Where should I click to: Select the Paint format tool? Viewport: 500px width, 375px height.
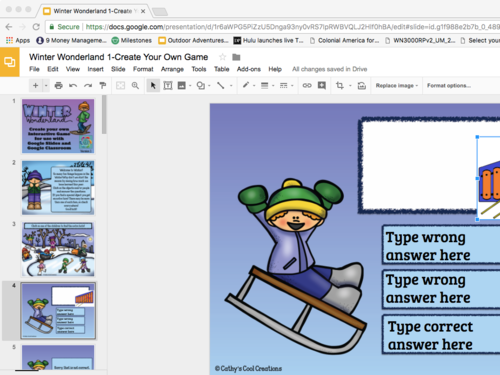103,86
